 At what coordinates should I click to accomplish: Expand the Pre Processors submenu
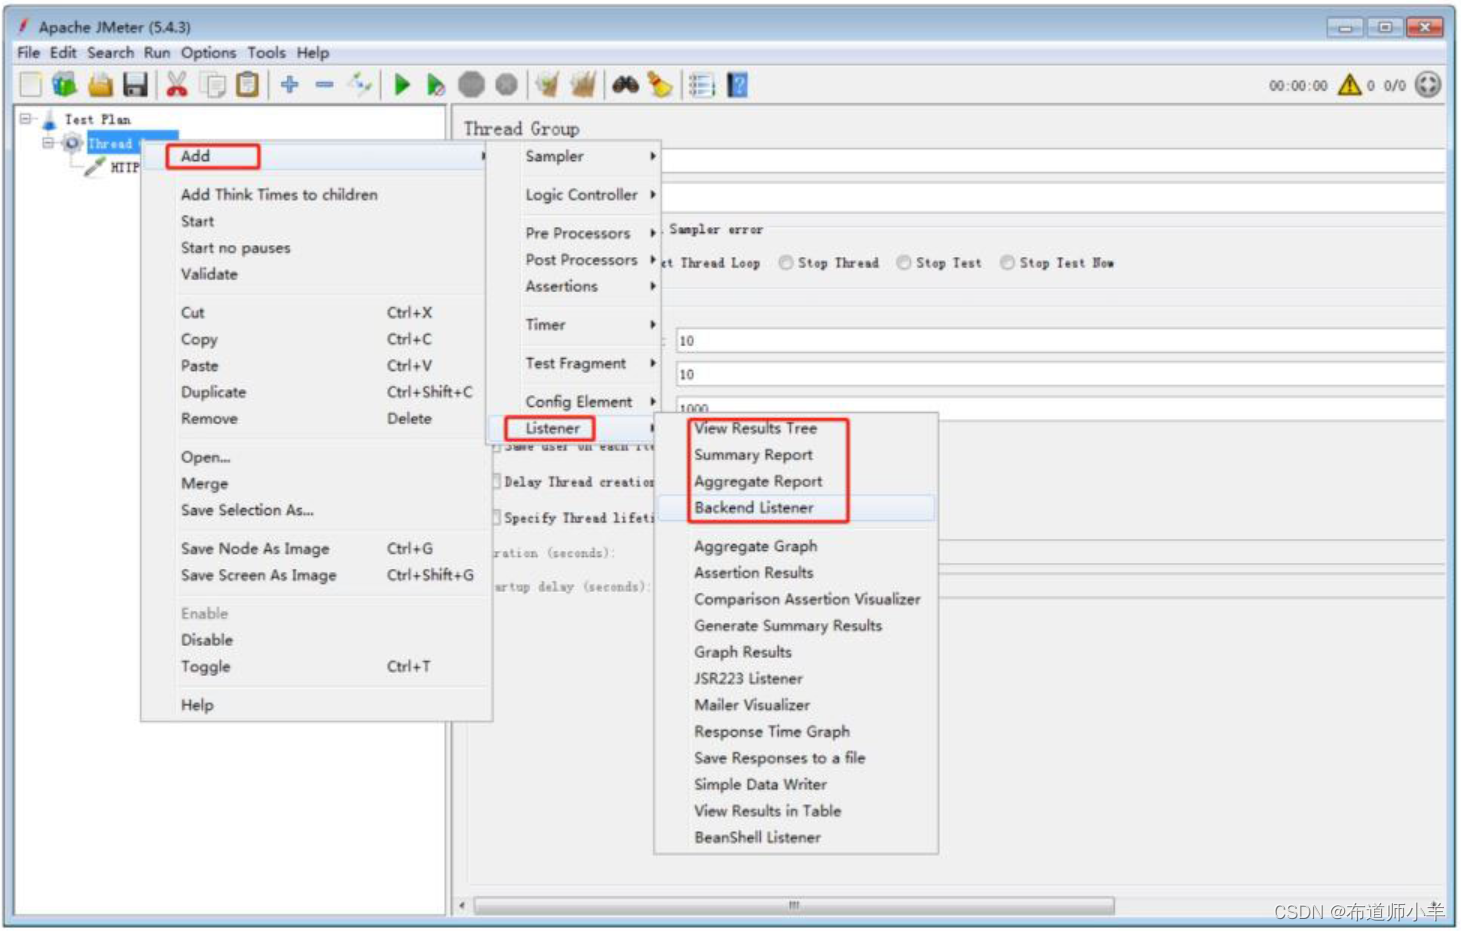point(573,233)
